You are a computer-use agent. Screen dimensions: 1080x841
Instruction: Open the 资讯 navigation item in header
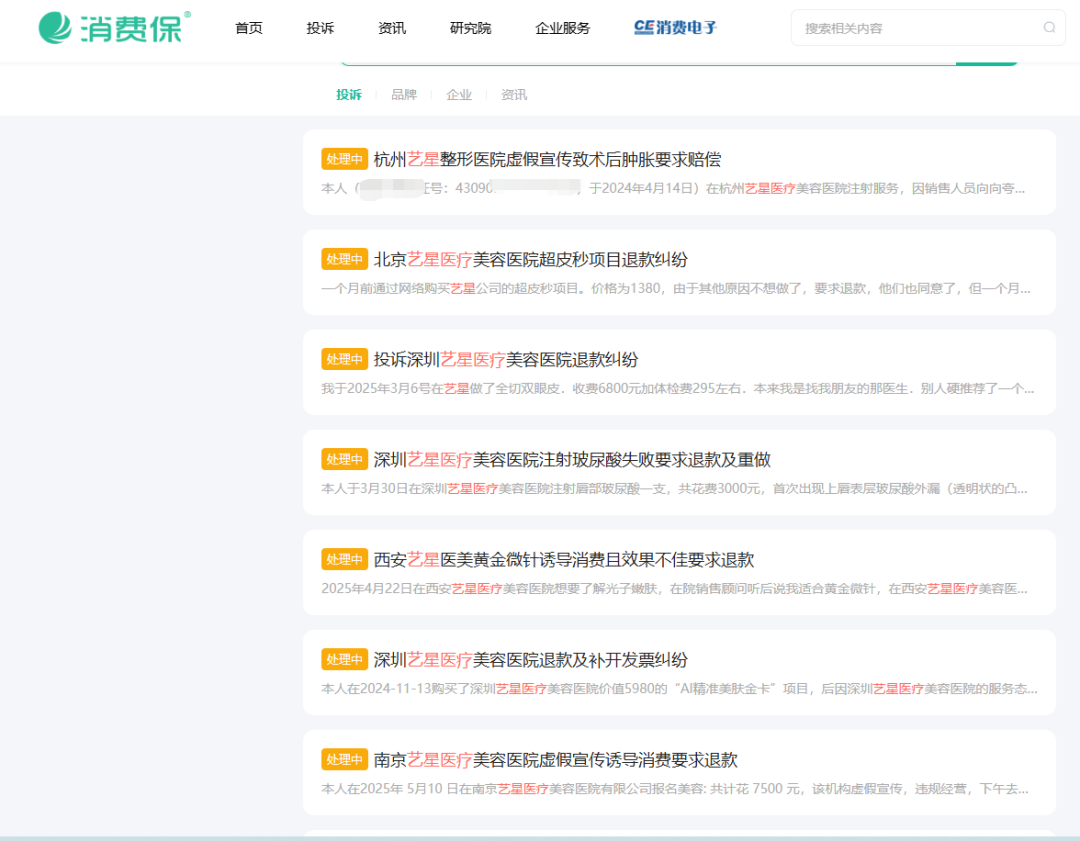(392, 28)
